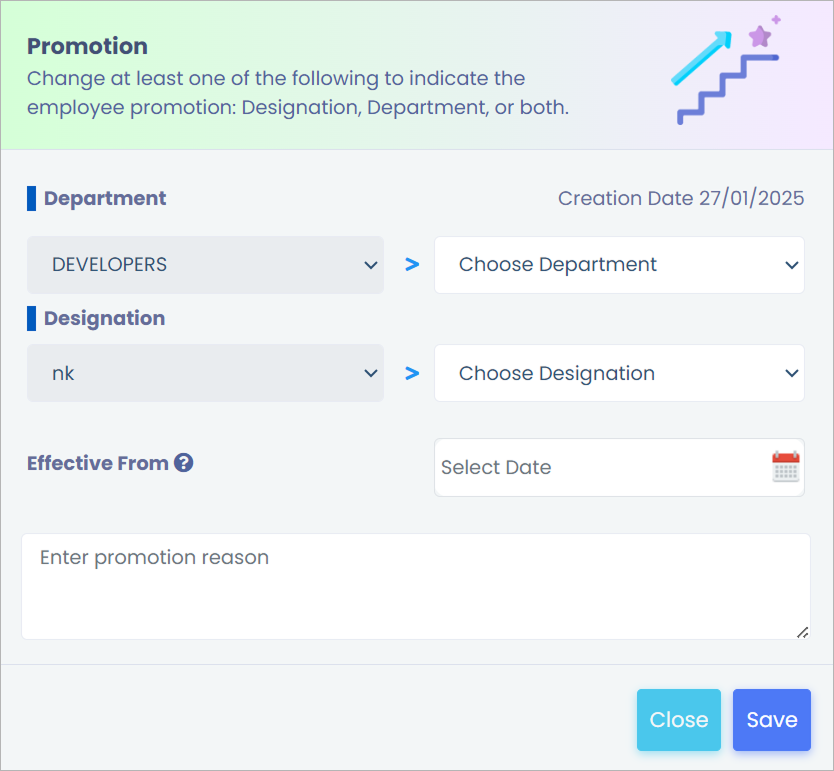Open the nk current designation dropdown
The width and height of the screenshot is (834, 771).
(205, 373)
